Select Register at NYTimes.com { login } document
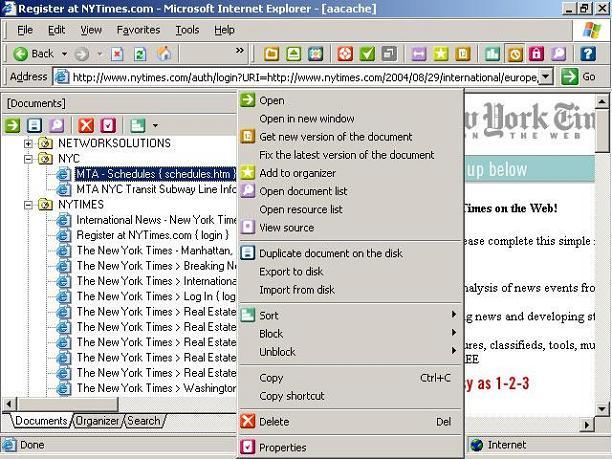The image size is (612, 459). (153, 235)
